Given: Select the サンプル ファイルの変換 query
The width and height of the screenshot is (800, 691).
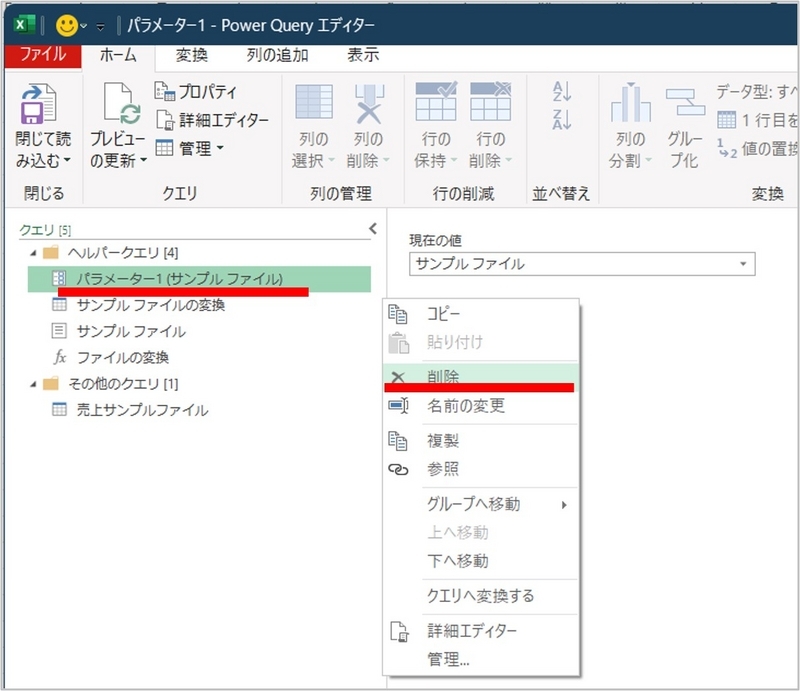Looking at the screenshot, I should (x=151, y=305).
